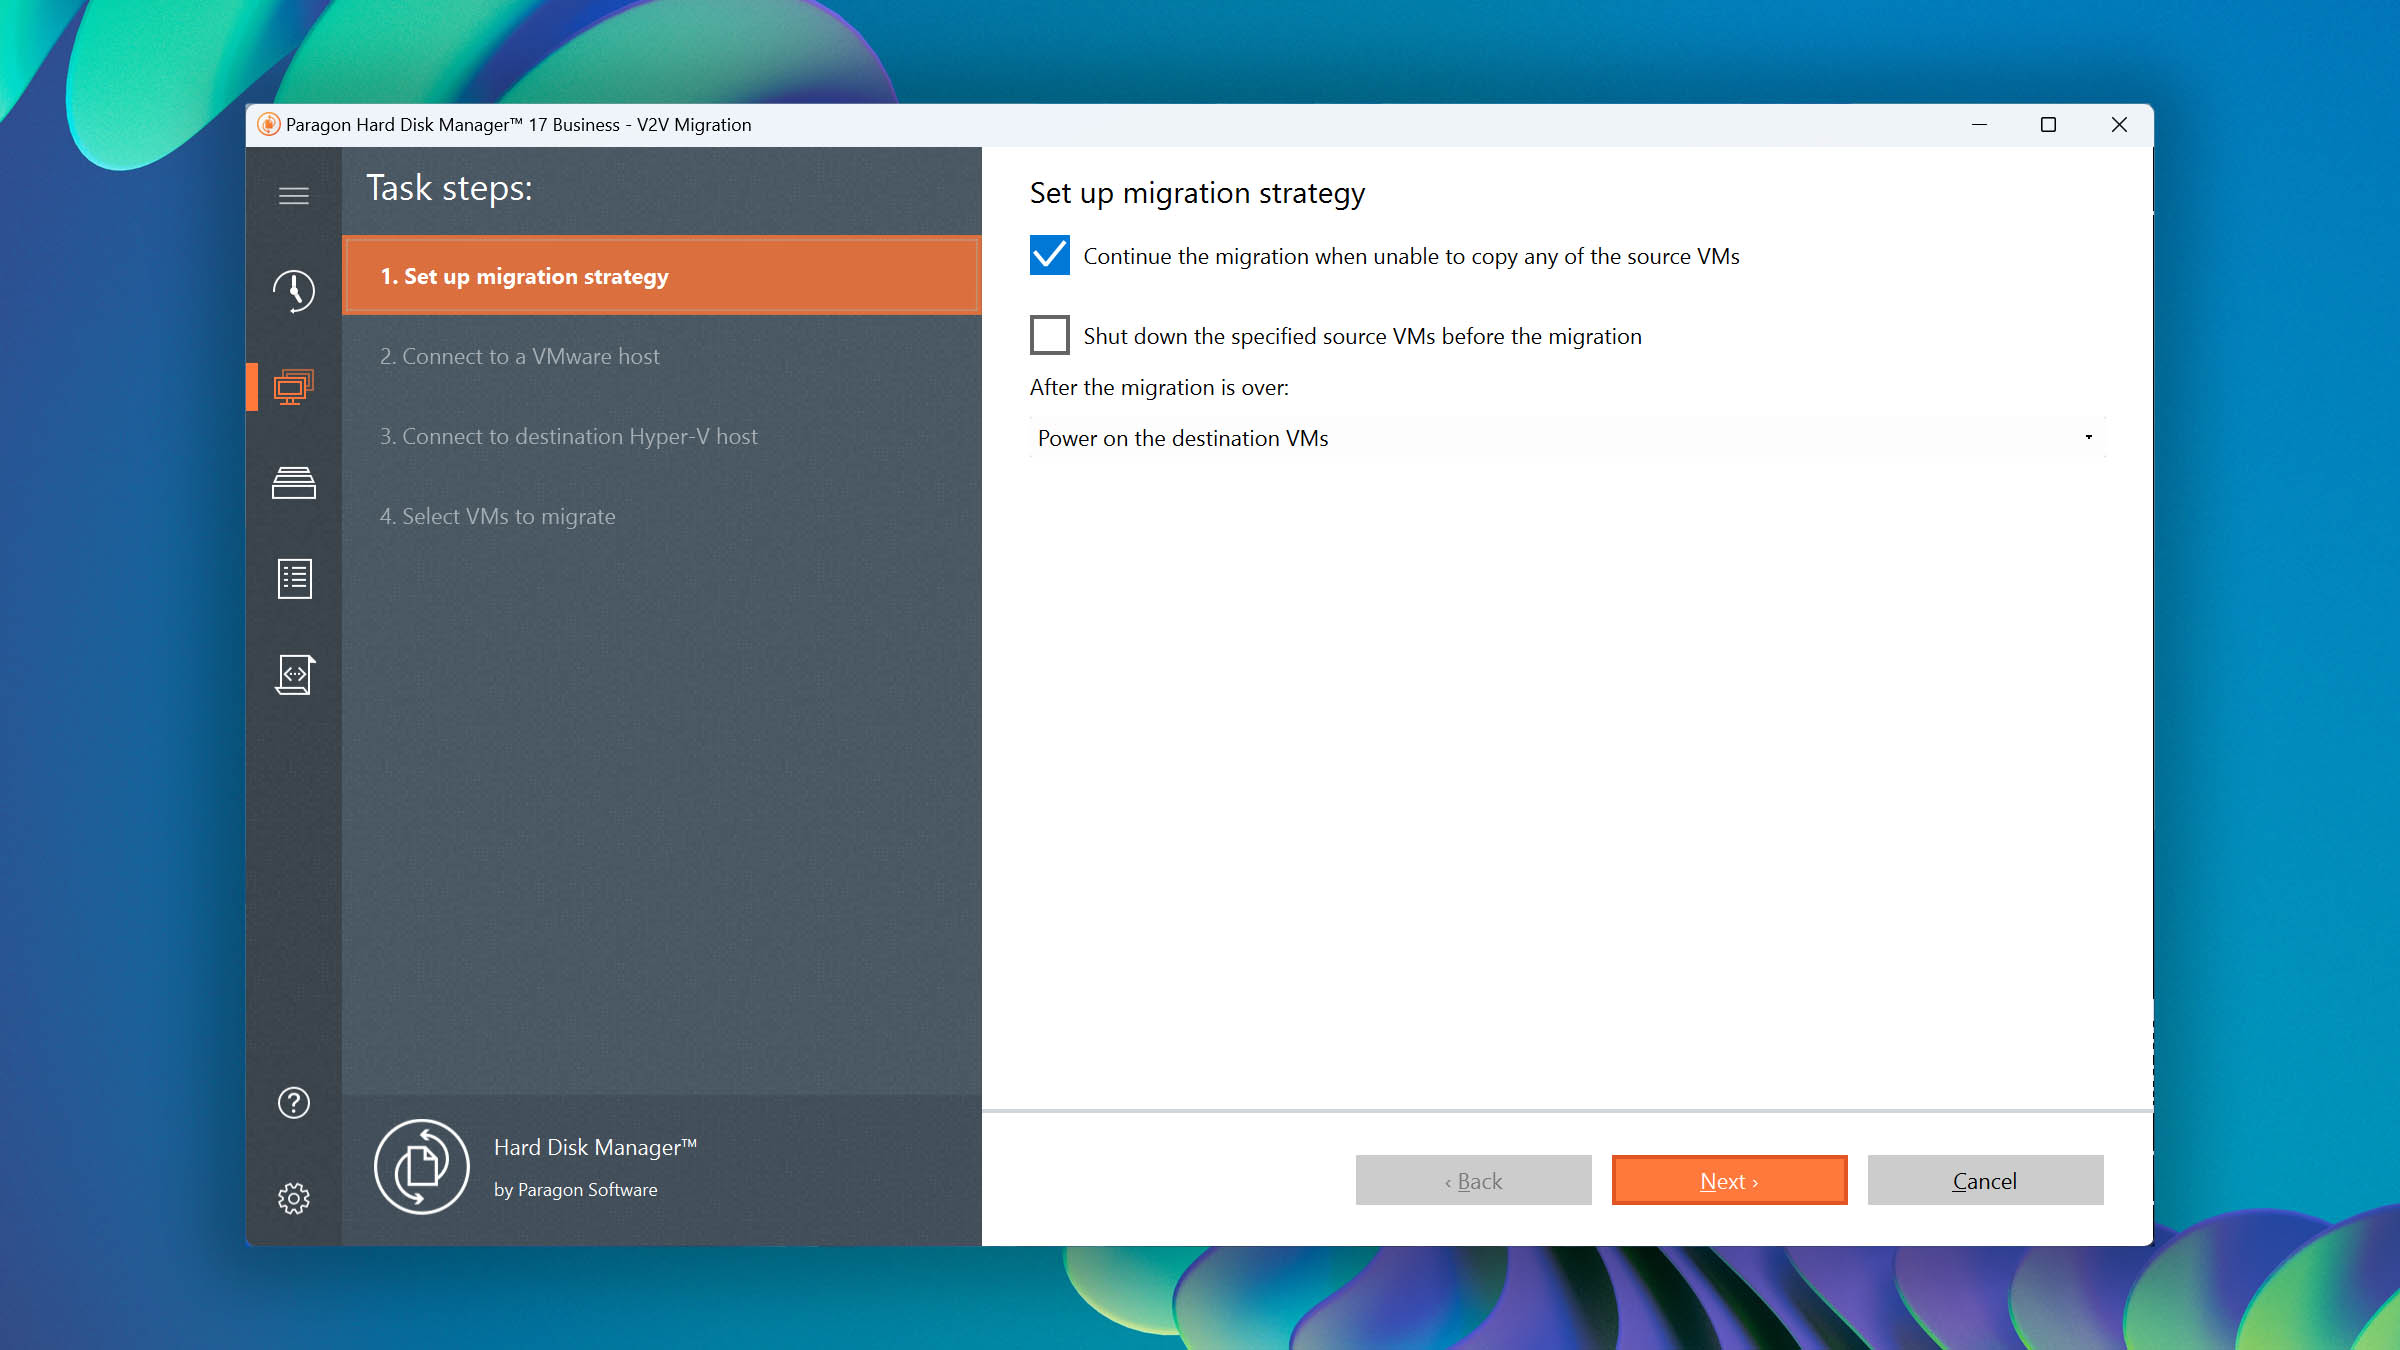Maximize the Paragon window

tap(2048, 125)
